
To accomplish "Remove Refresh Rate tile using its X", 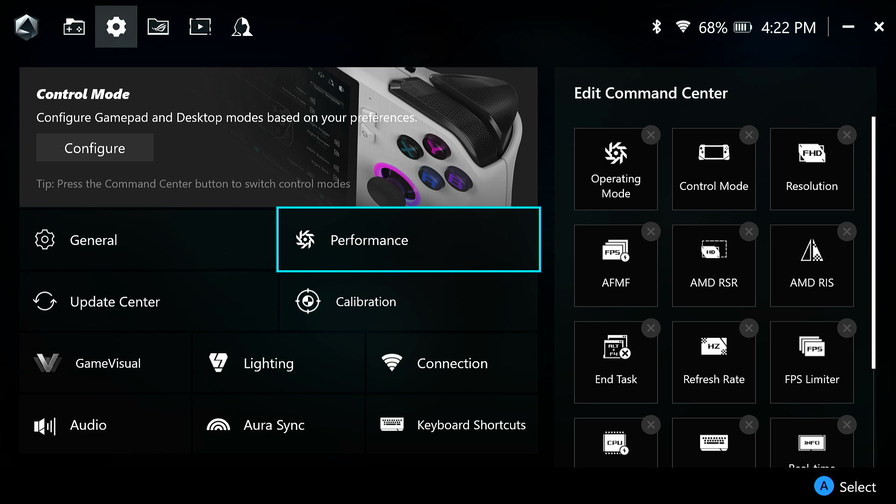I will coord(749,328).
